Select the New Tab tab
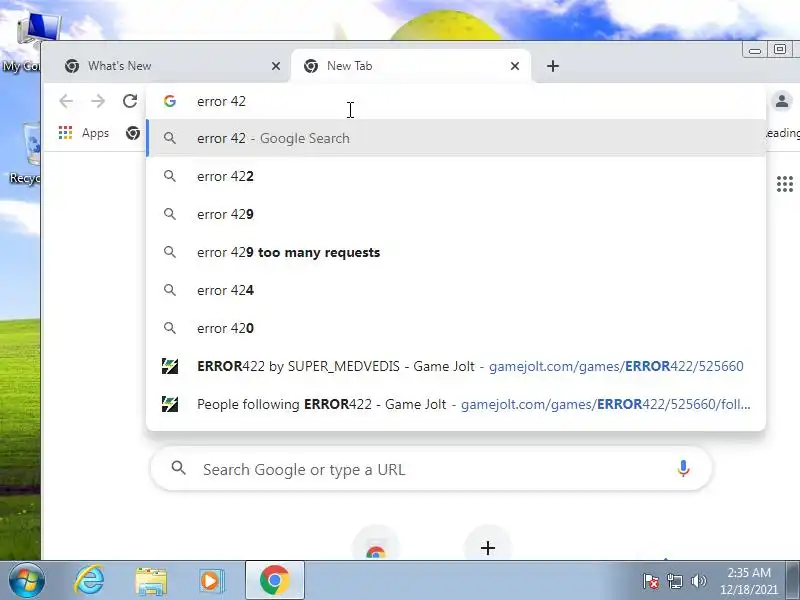The image size is (800, 600). pyautogui.click(x=411, y=66)
